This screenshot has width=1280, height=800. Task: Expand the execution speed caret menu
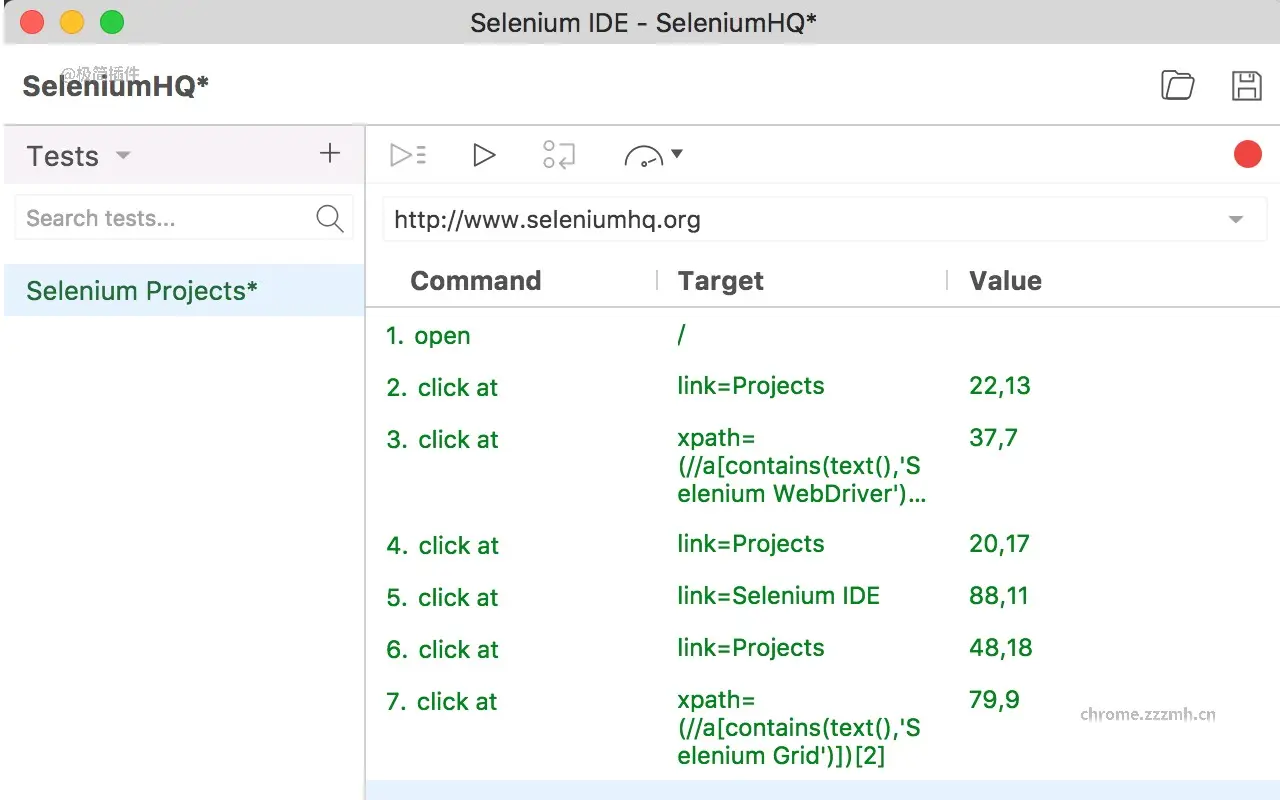pyautogui.click(x=679, y=154)
